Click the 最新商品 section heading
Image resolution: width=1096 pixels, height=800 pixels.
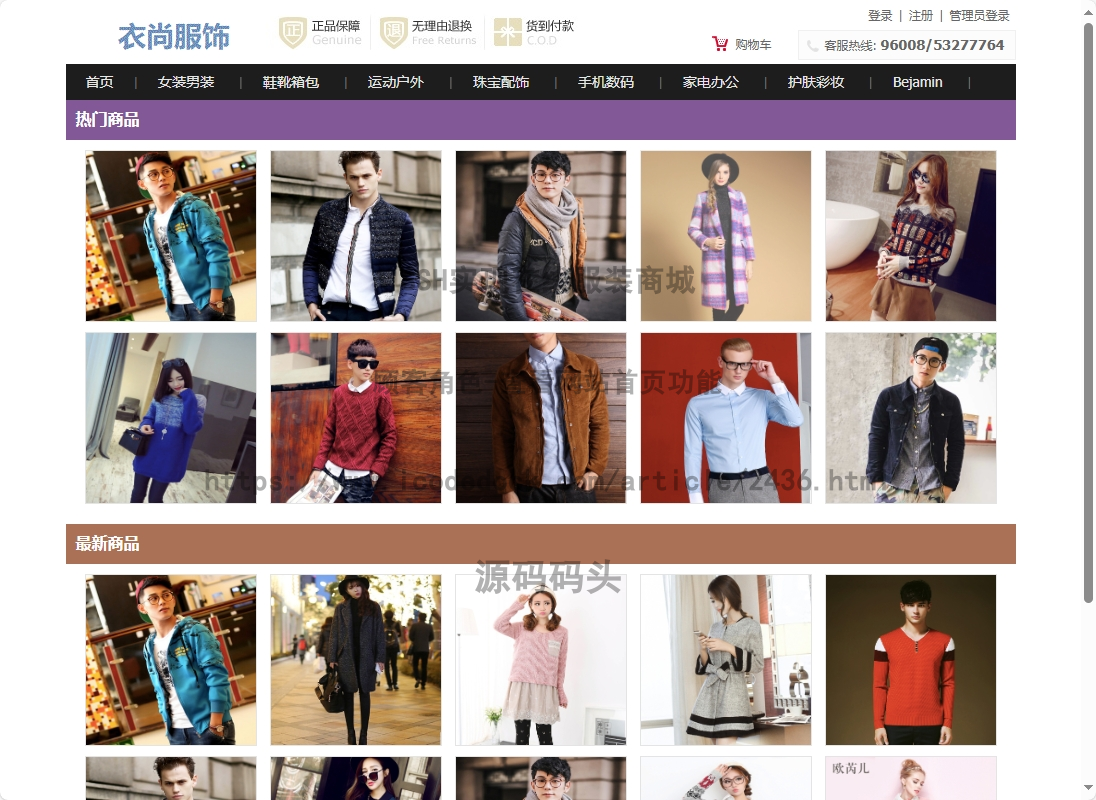coord(107,544)
